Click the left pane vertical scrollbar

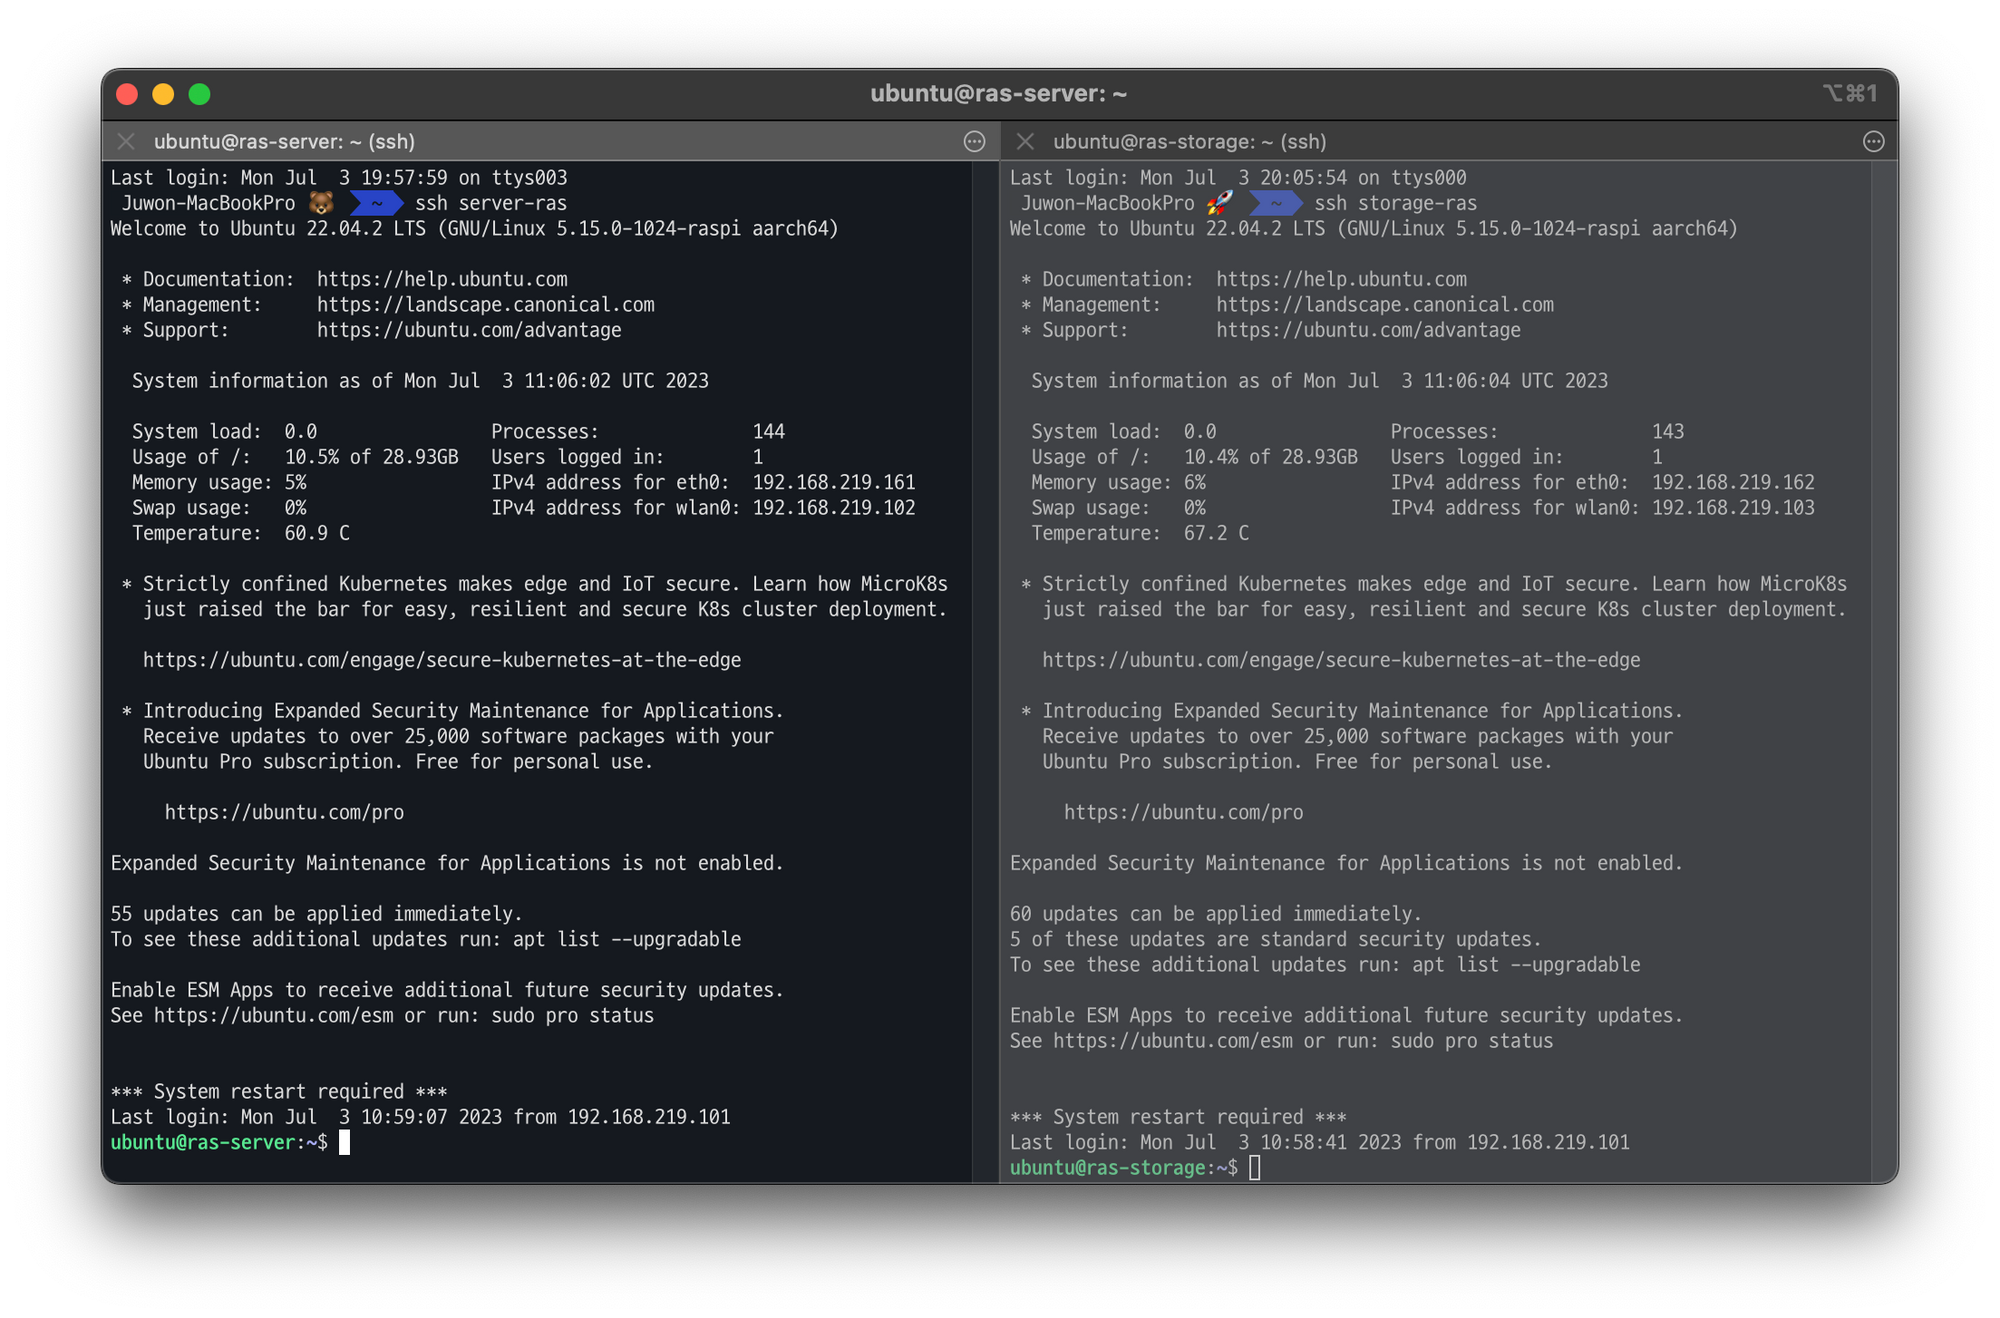point(985,670)
